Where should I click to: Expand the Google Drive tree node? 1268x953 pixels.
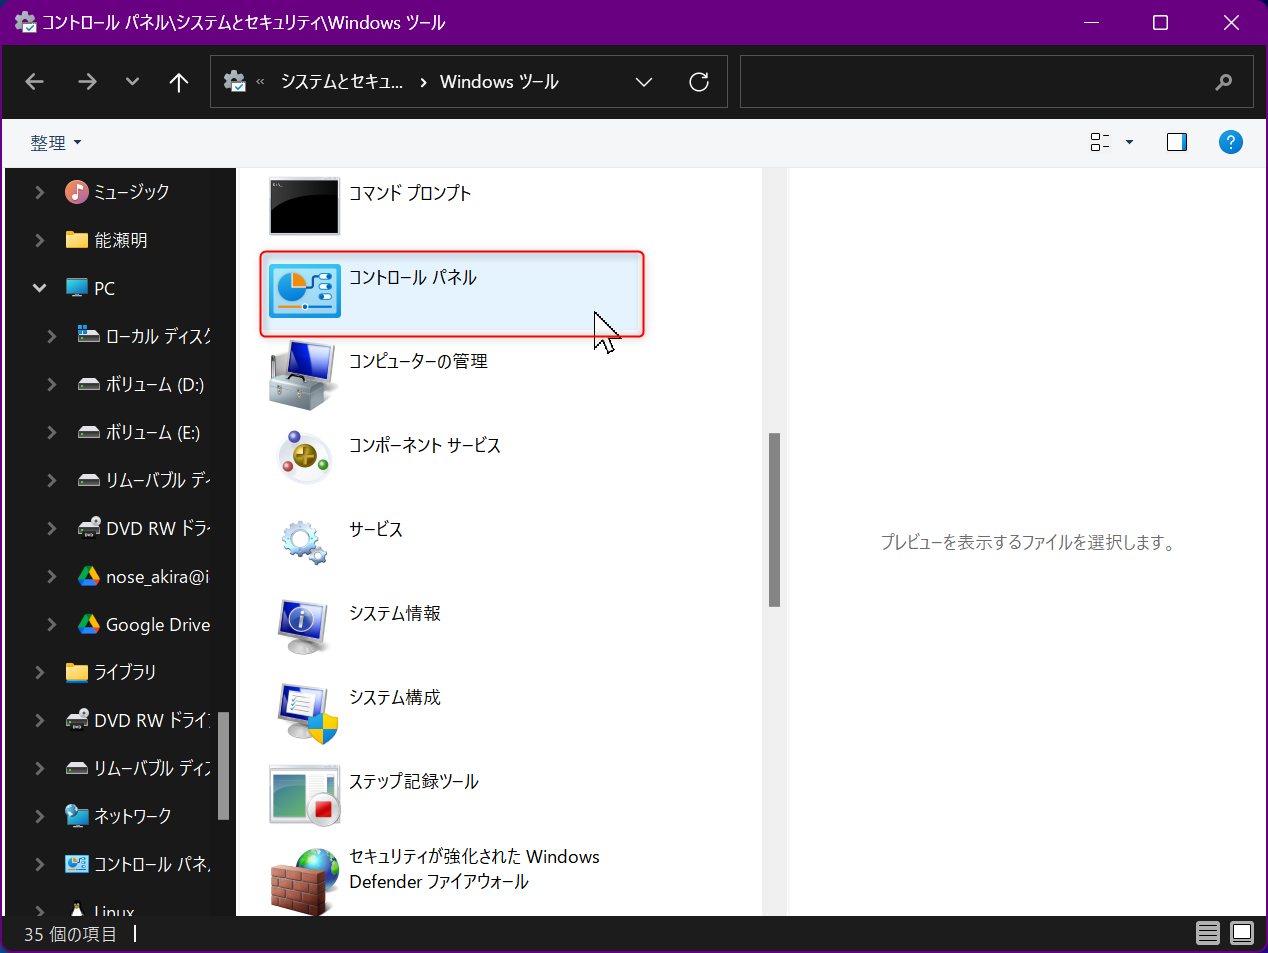point(52,624)
